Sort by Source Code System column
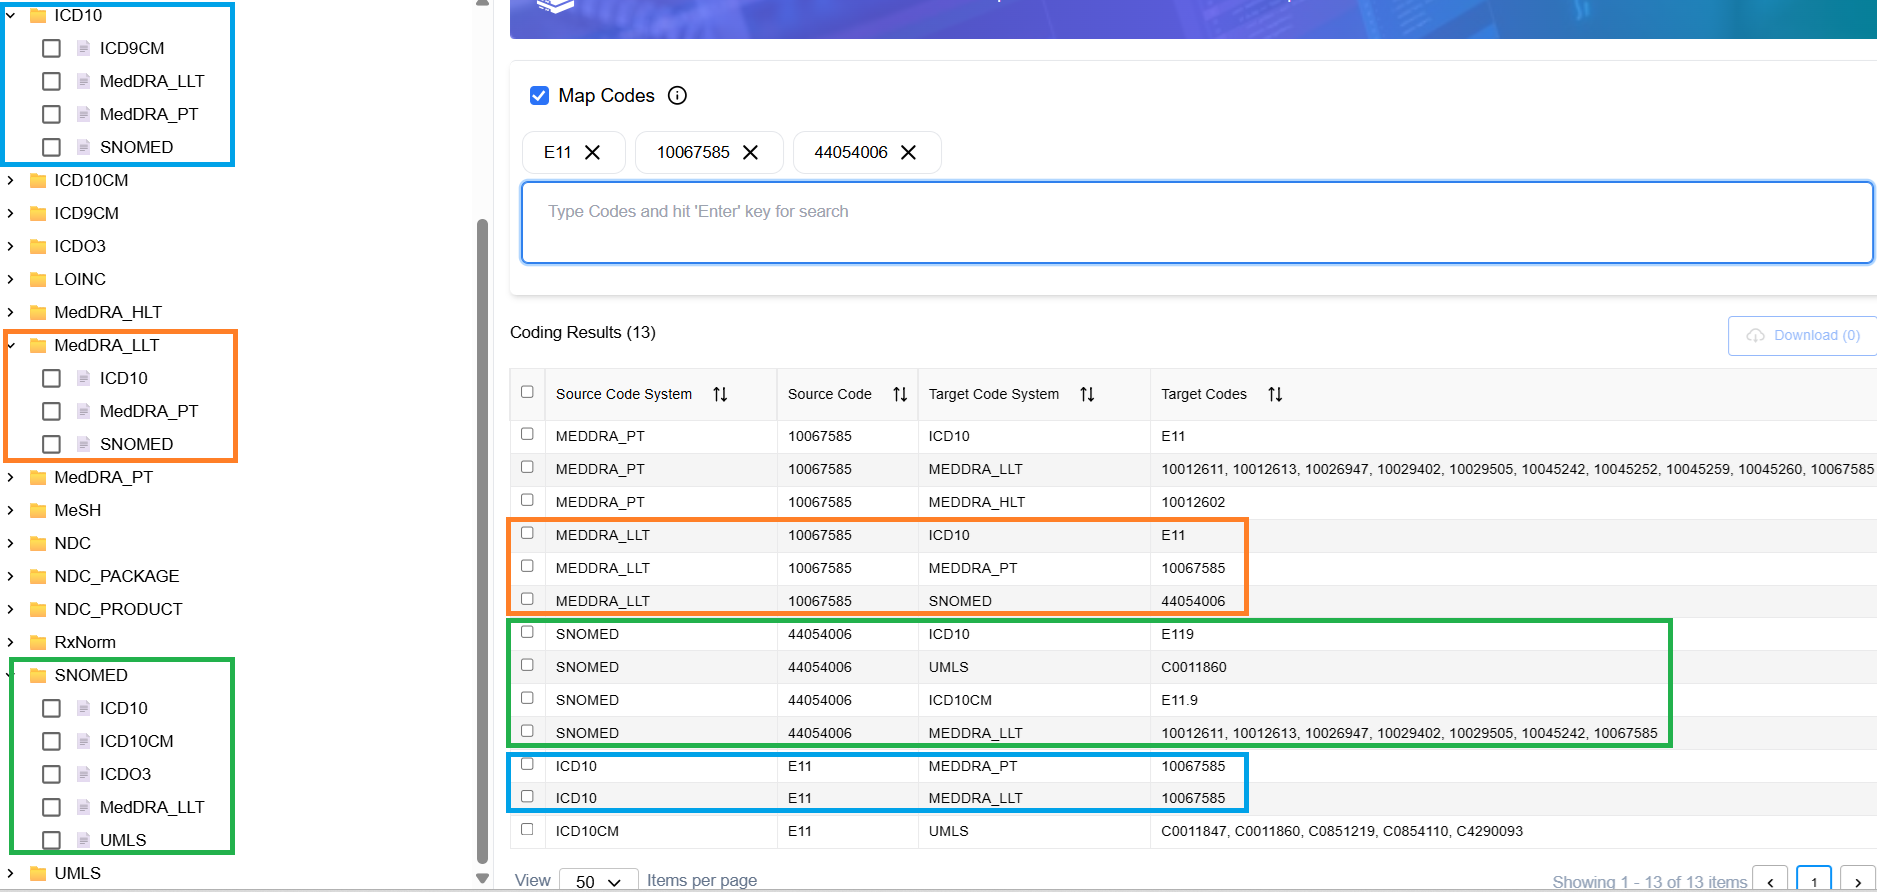Screen dimensions: 1877x892 tap(720, 394)
